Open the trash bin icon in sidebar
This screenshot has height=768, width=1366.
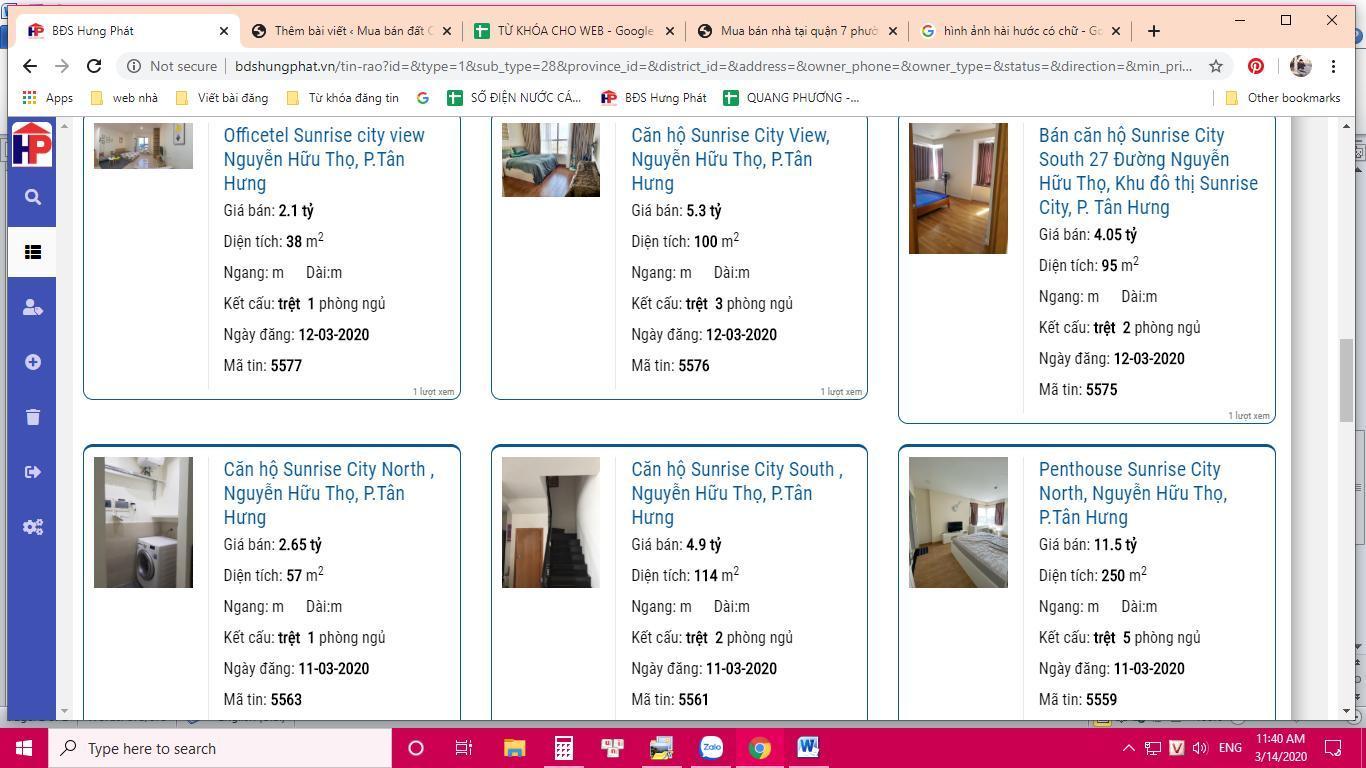[32, 417]
